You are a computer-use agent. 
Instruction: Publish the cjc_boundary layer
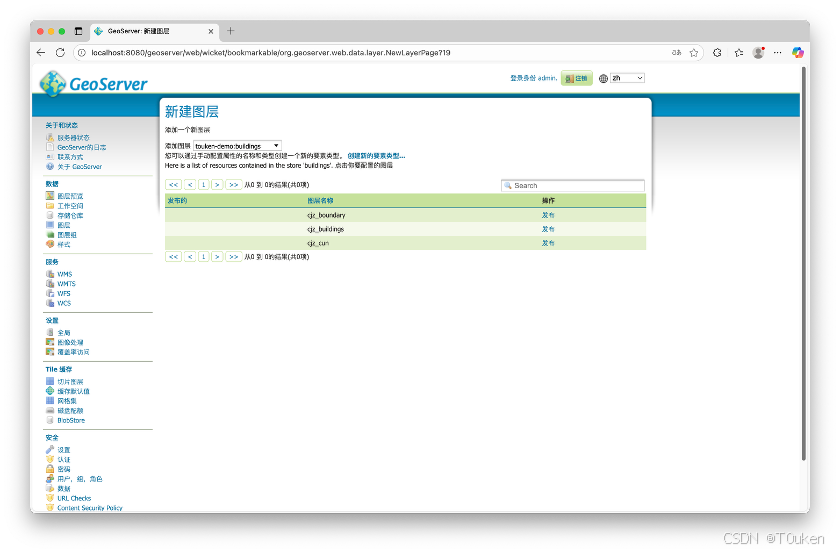coord(548,215)
